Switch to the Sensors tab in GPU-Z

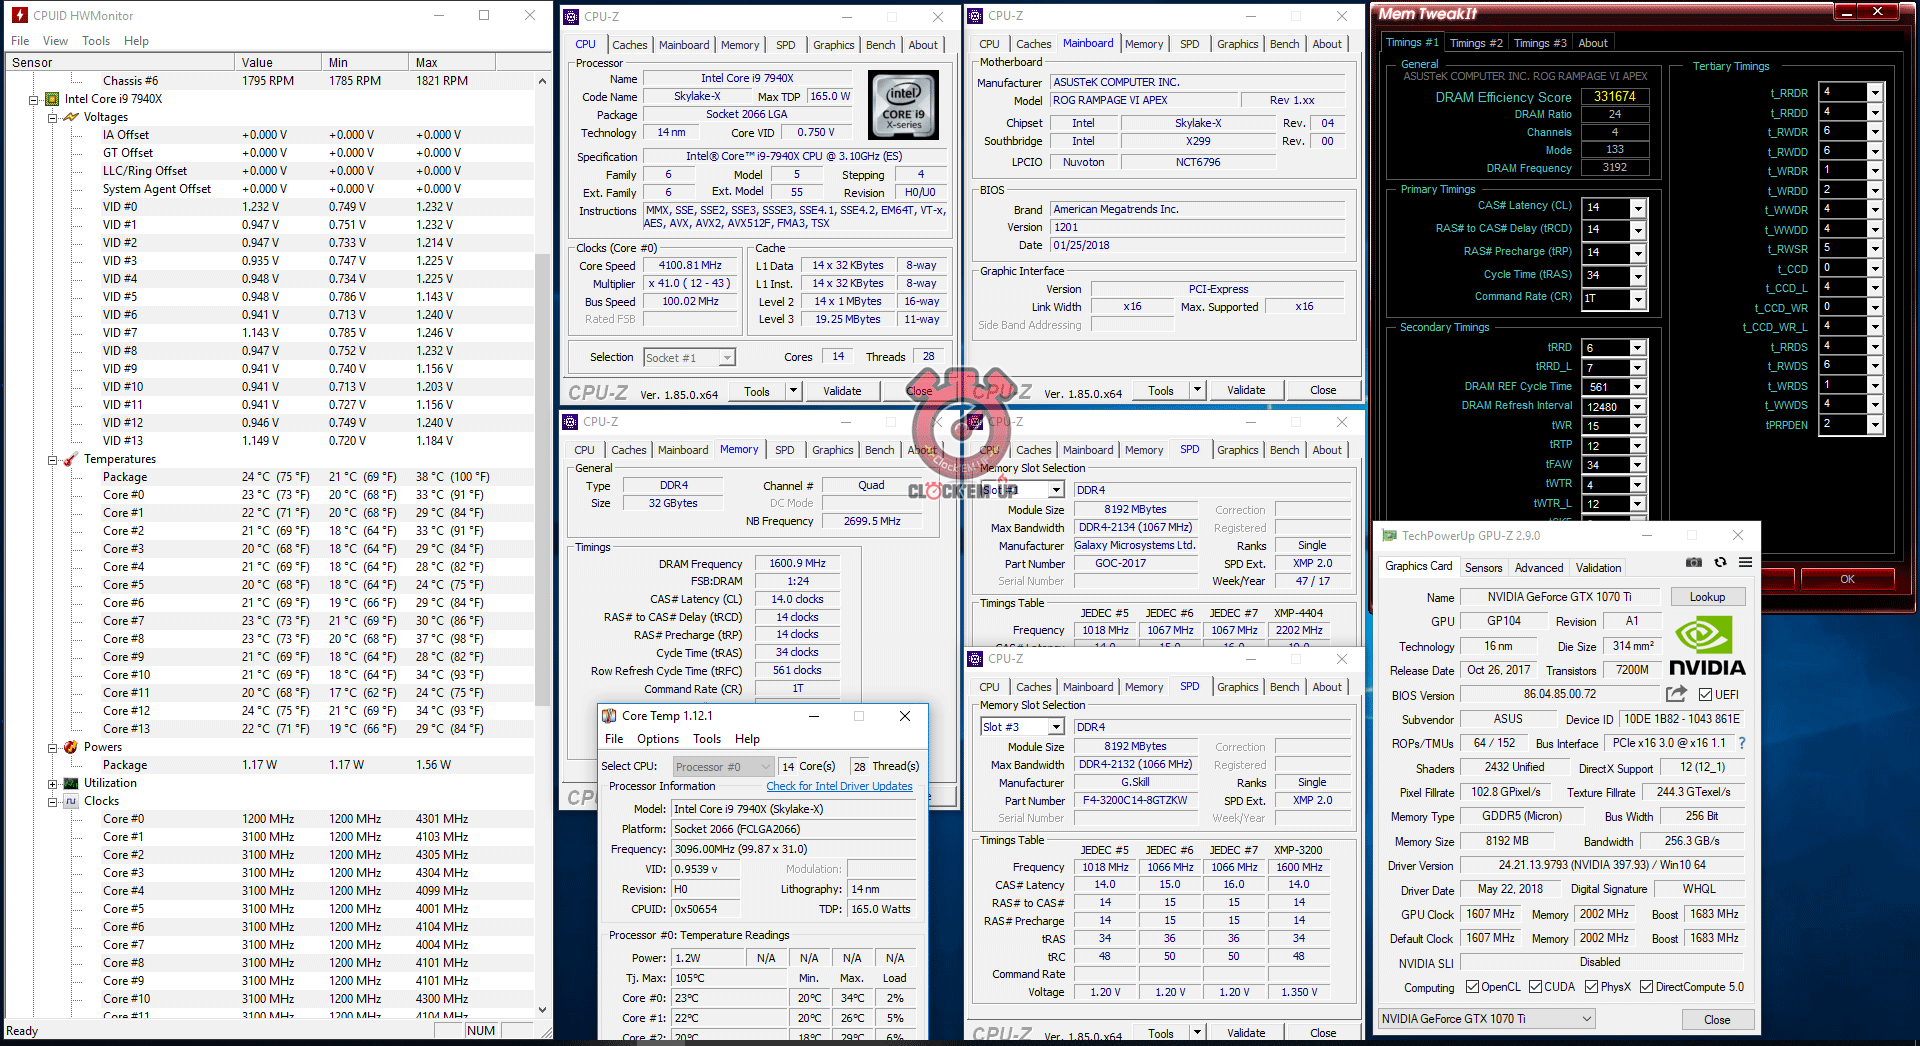pyautogui.click(x=1483, y=568)
